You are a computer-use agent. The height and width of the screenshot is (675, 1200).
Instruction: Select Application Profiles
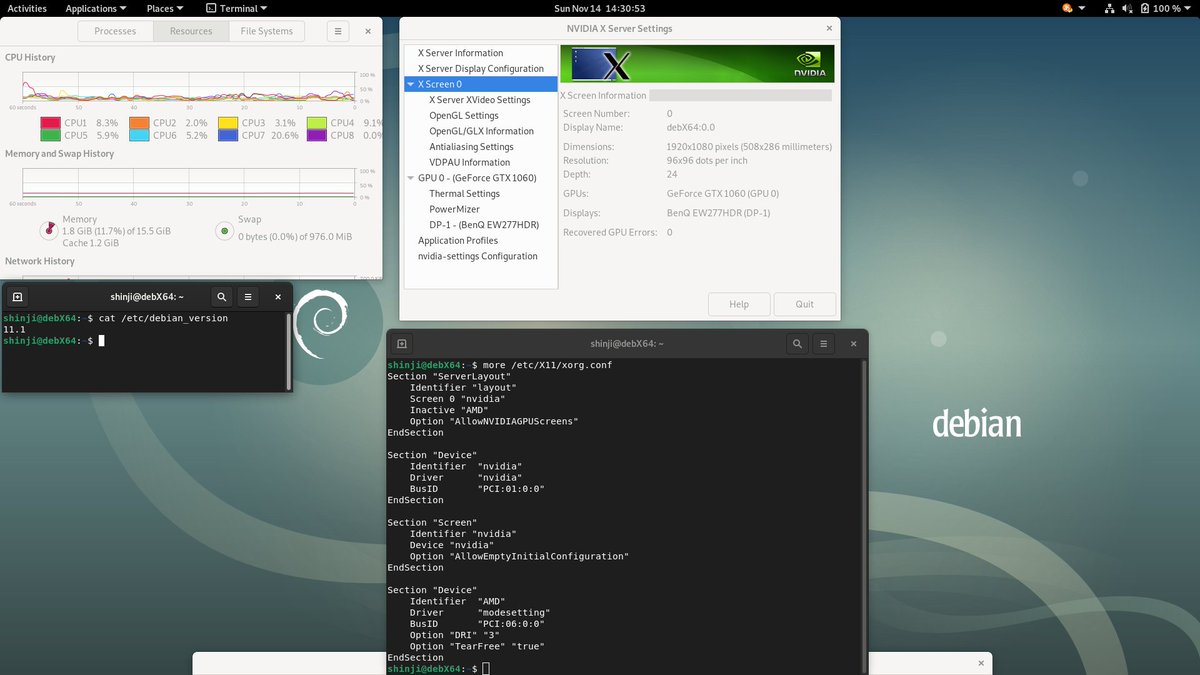click(x=458, y=241)
